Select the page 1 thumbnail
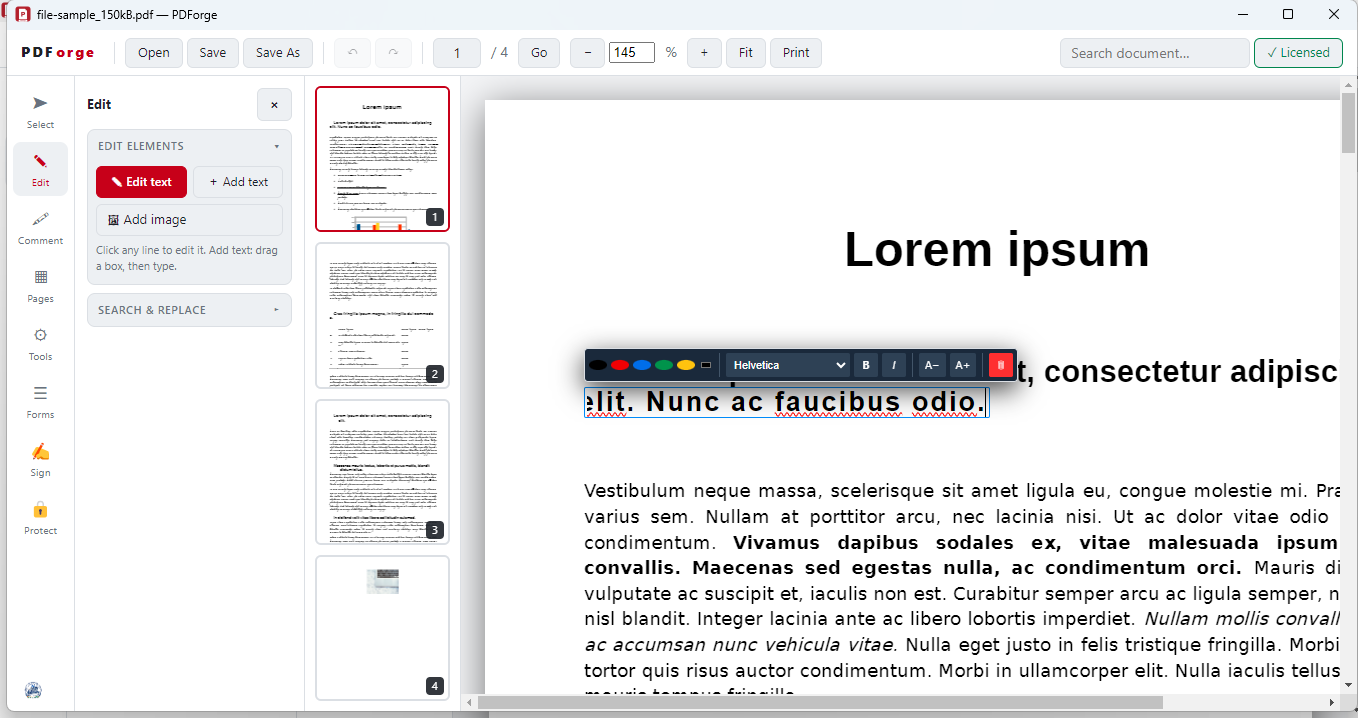This screenshot has height=718, width=1358. (382, 159)
